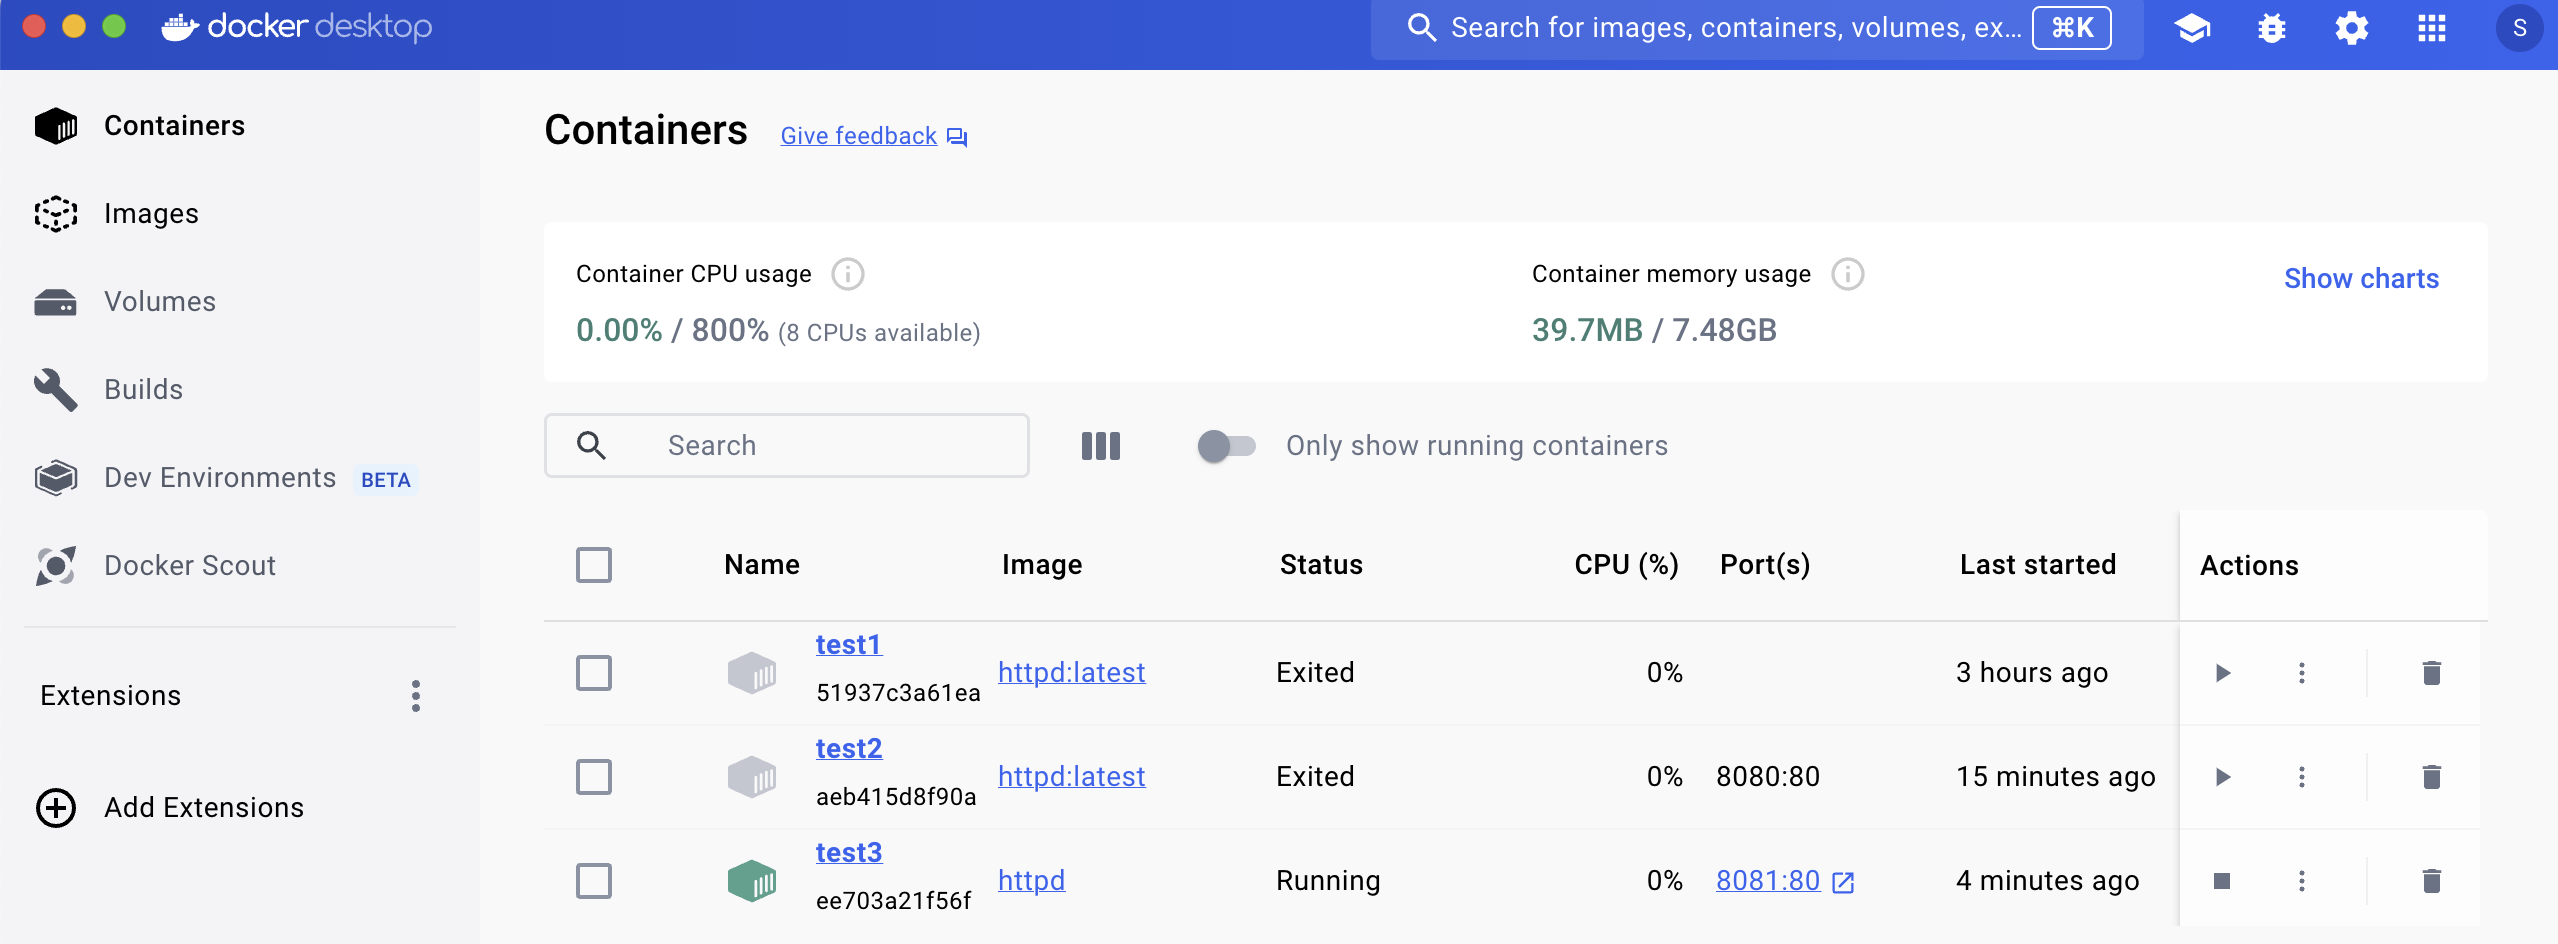Stop the running test3 container
This screenshot has height=944, width=2558.
click(2222, 881)
